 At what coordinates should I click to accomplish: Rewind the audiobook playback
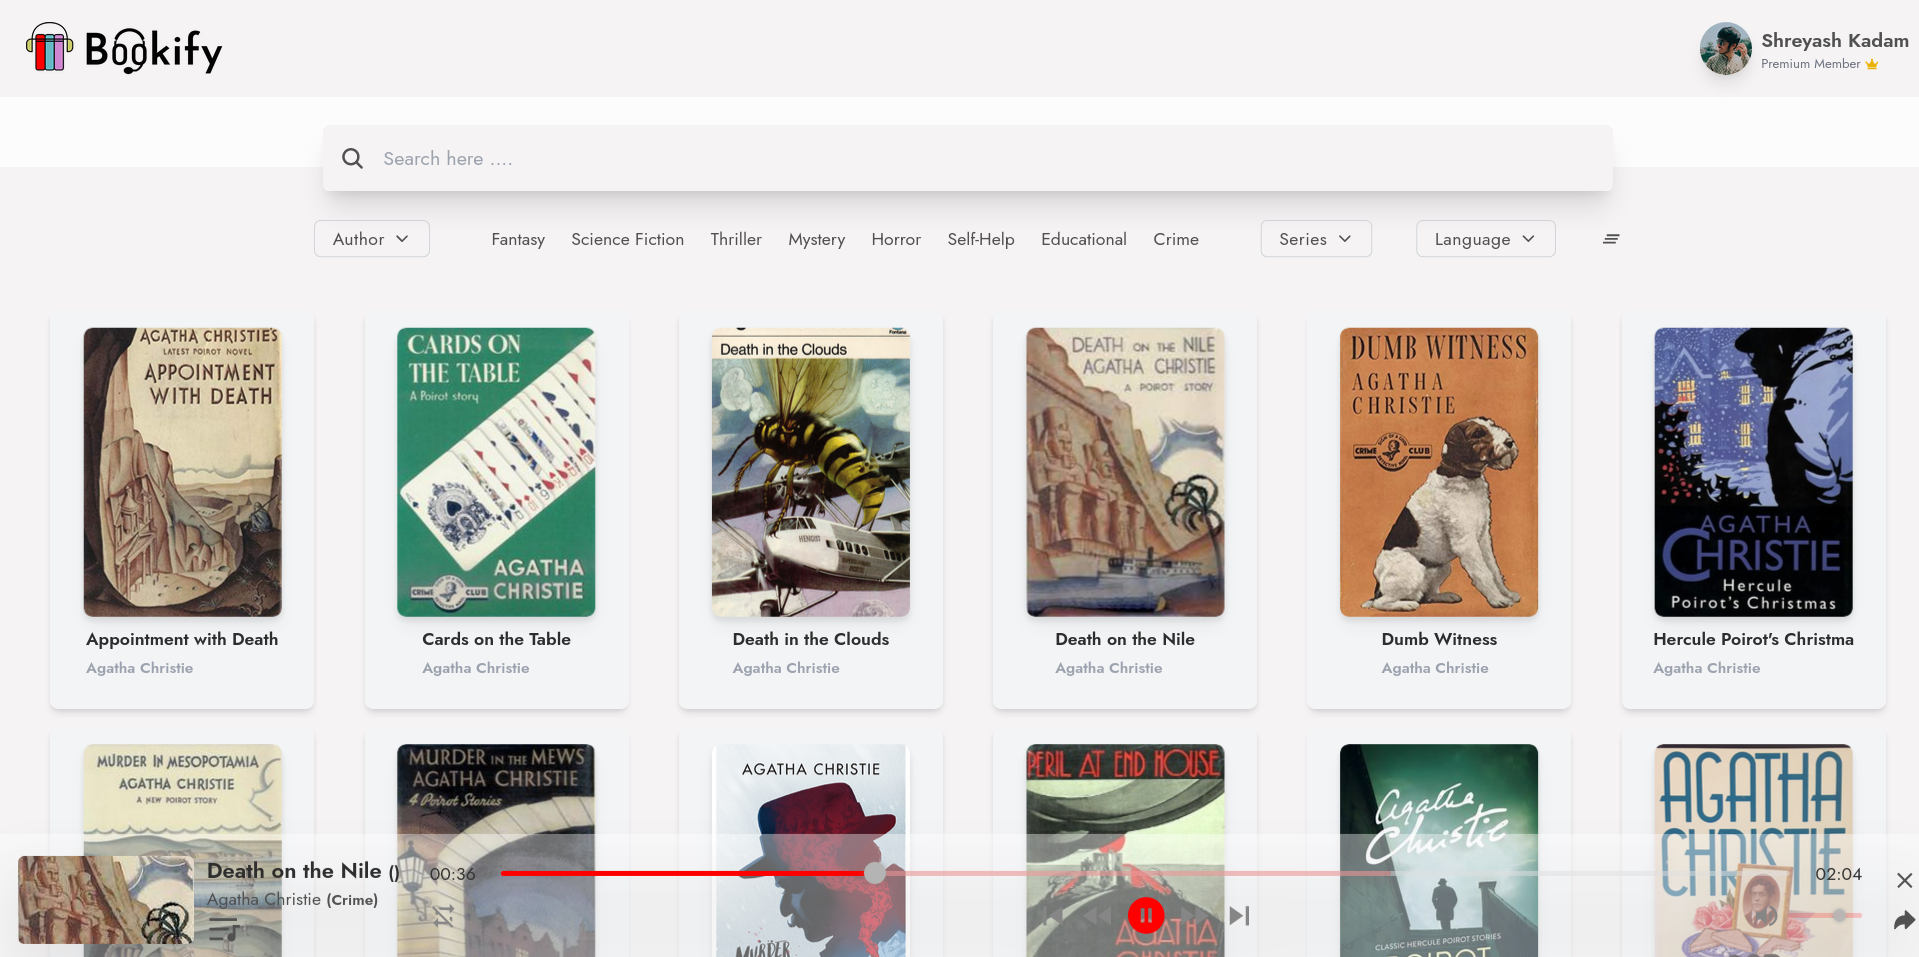pyautogui.click(x=1097, y=915)
